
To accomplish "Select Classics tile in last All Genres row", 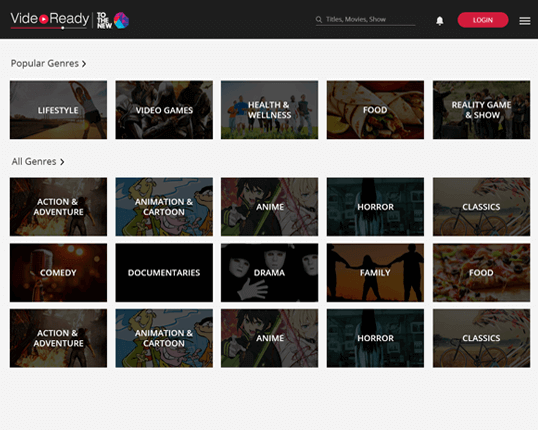I will [481, 338].
